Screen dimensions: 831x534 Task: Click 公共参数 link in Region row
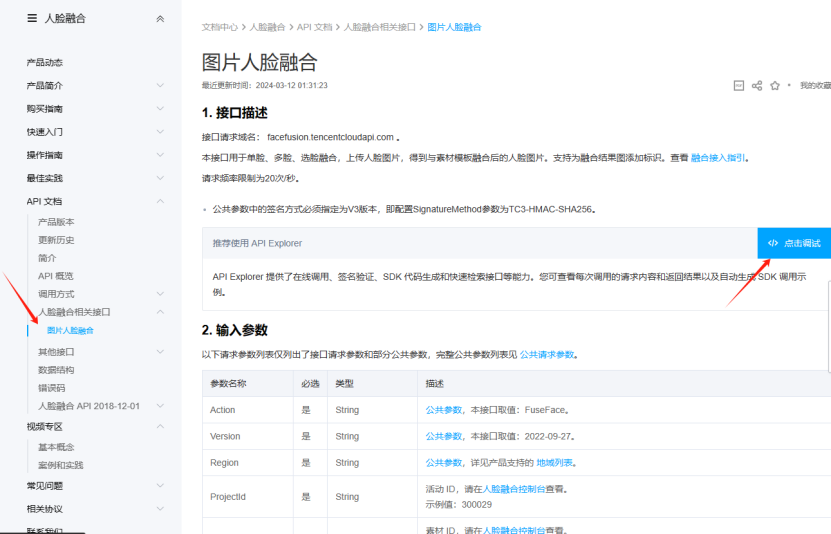[x=444, y=463]
